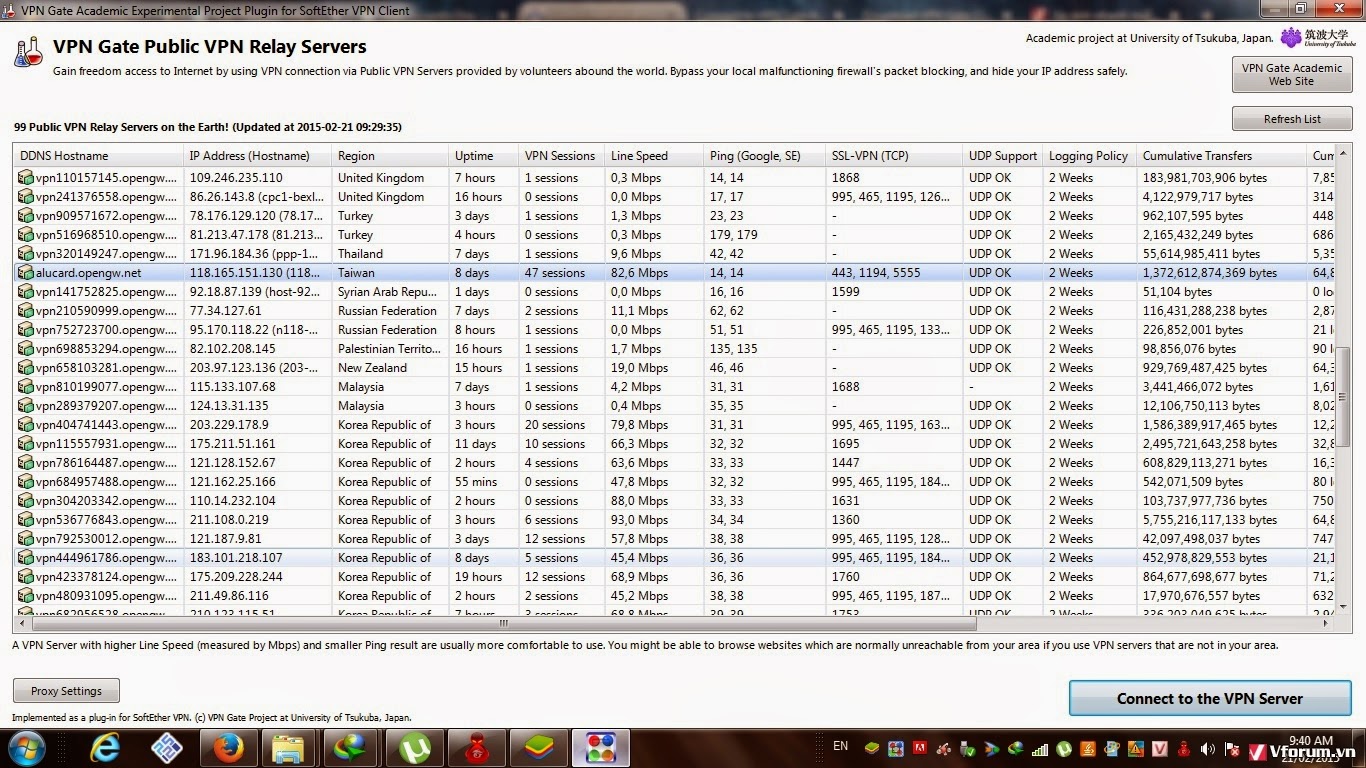Screen dimensions: 1366x768
Task: Click 'New Zealand' region cell
Action: tap(372, 368)
